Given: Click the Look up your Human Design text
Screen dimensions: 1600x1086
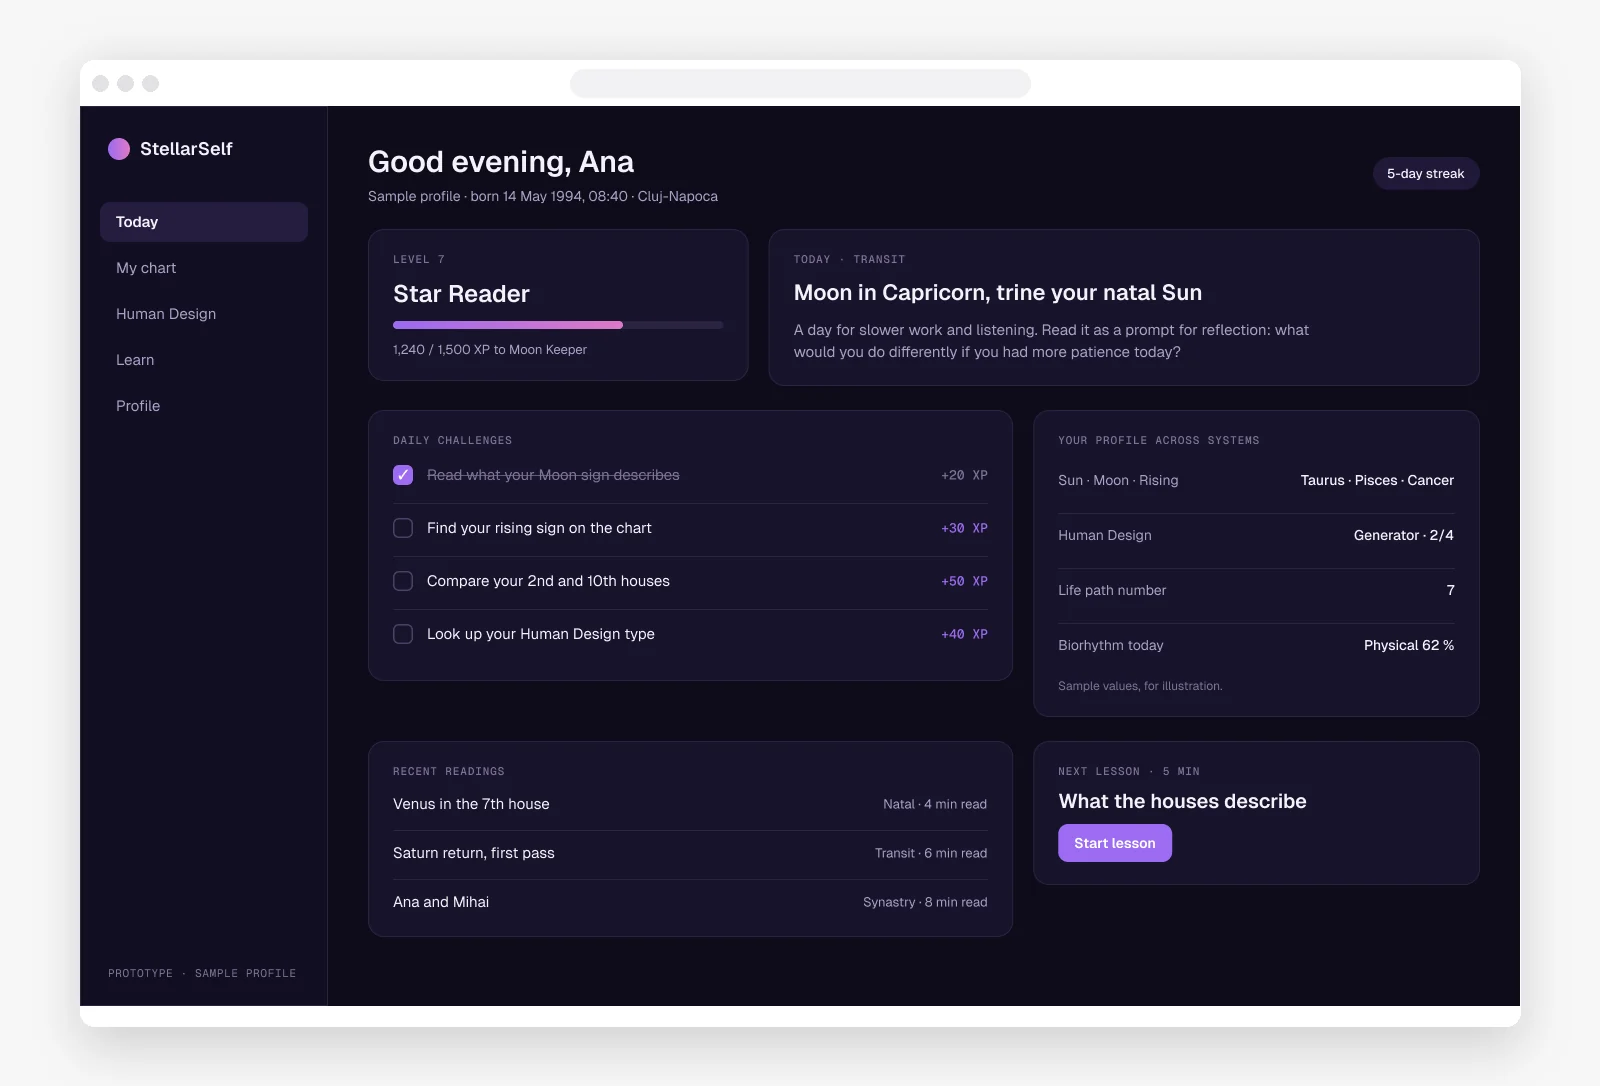Looking at the screenshot, I should click(541, 634).
